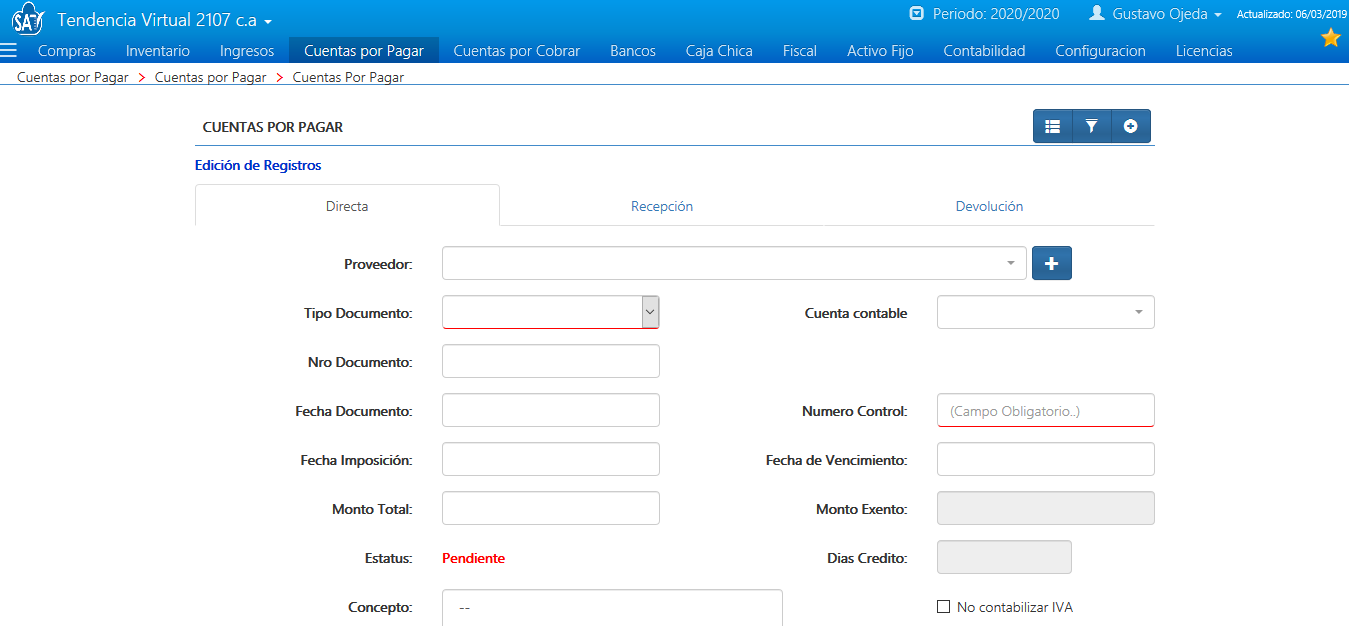Open the Proveedor dropdown
This screenshot has height=626, width=1349.
point(734,263)
